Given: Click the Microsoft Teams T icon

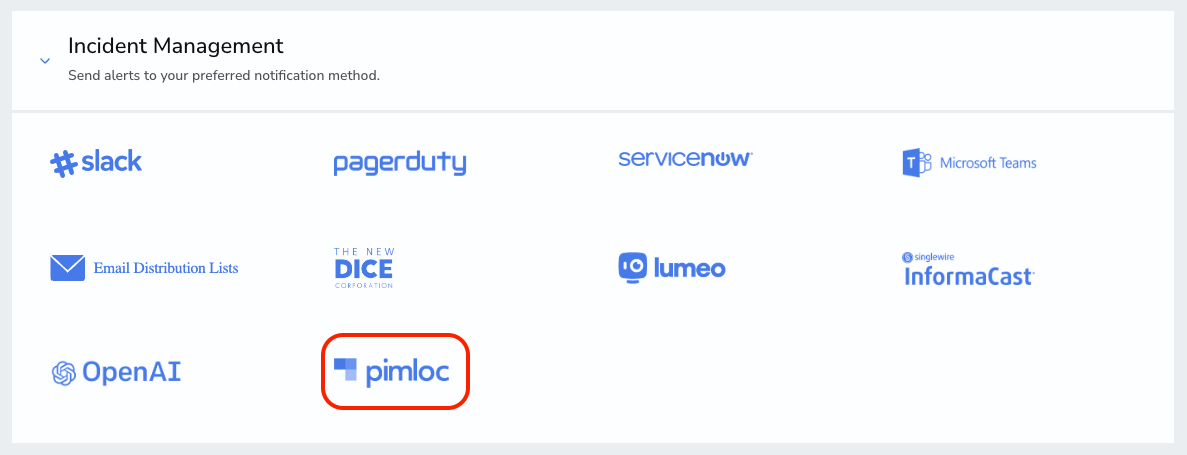Looking at the screenshot, I should click(x=916, y=163).
